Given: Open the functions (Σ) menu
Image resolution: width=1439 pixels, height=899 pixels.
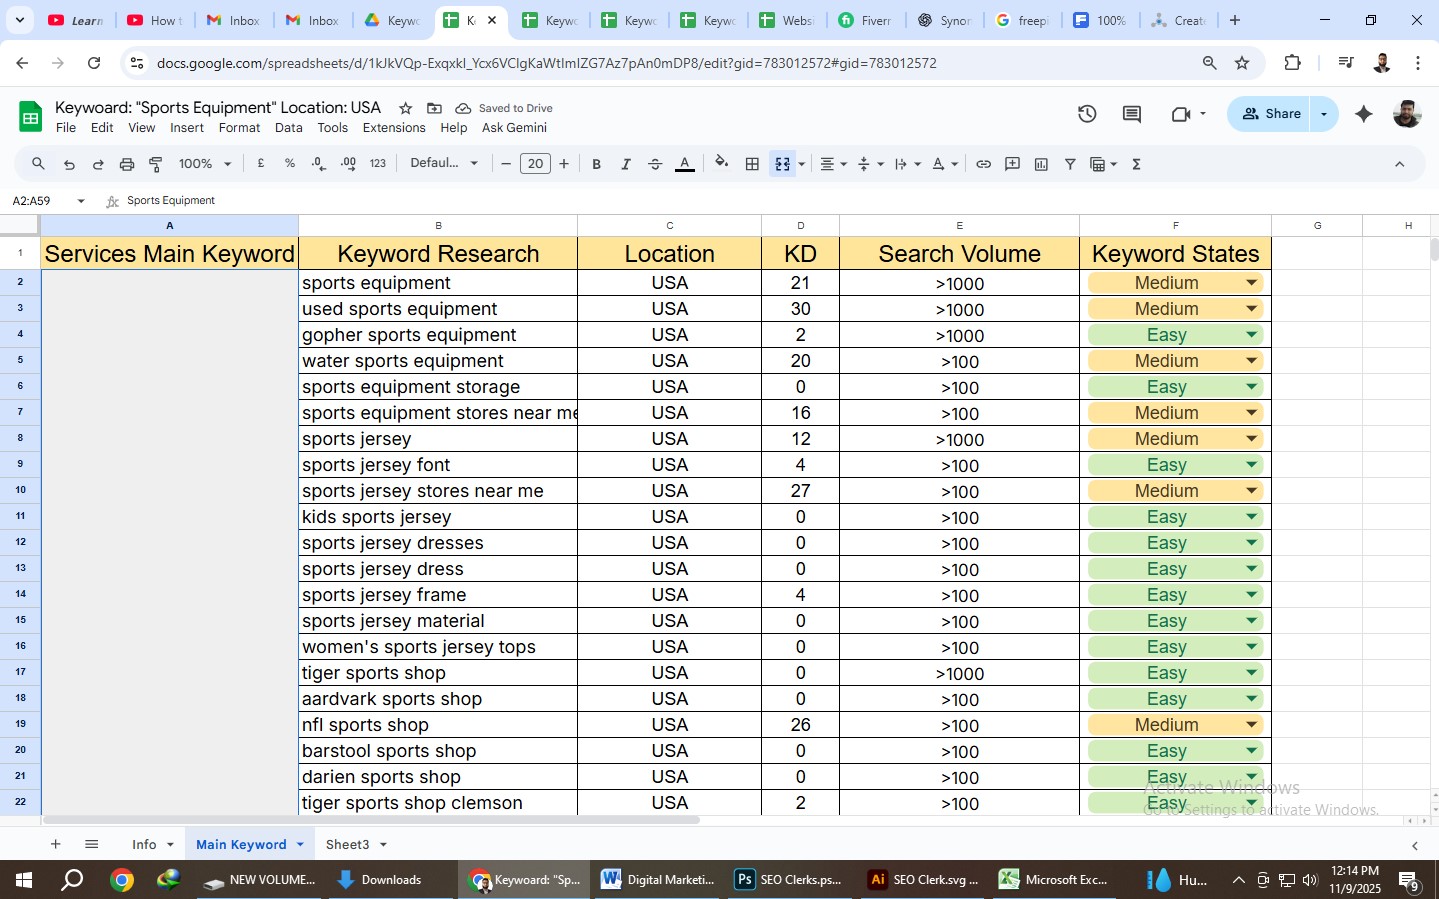Looking at the screenshot, I should (x=1135, y=163).
